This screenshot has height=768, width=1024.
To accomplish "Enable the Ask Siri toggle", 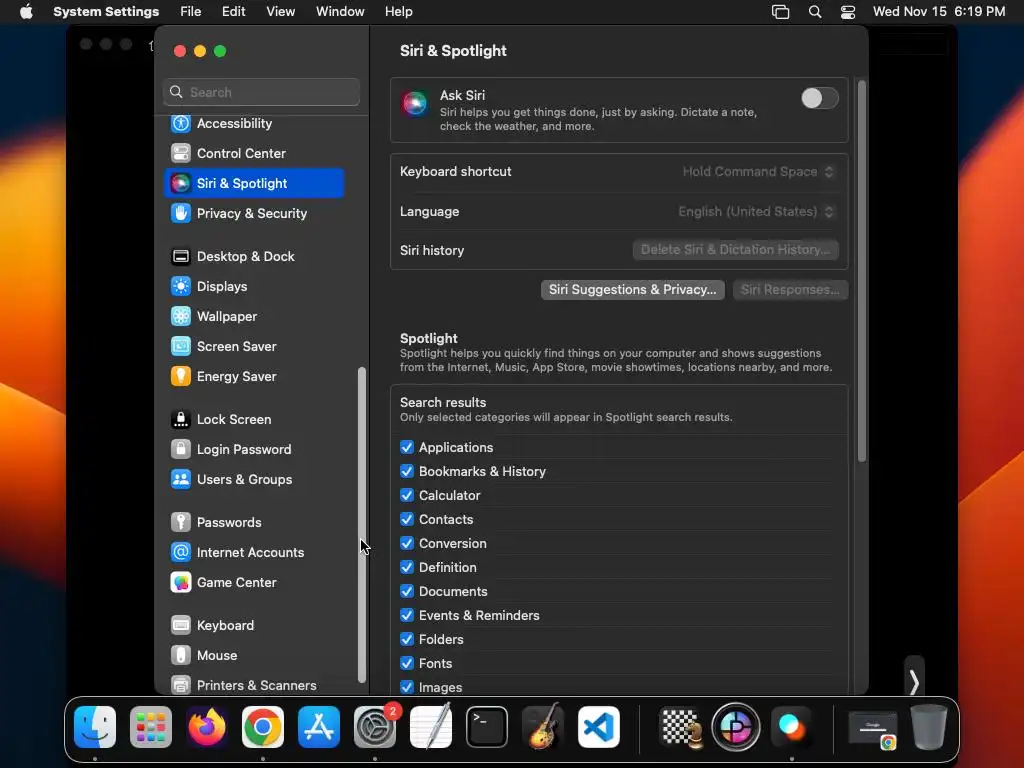I will pyautogui.click(x=820, y=99).
